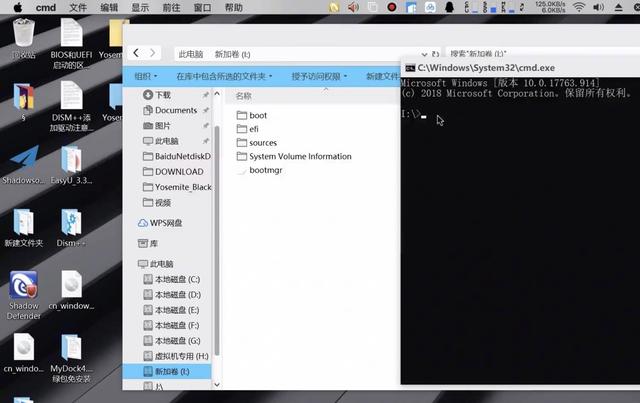The height and width of the screenshot is (403, 640).
Task: Click the speaker volume icon in menu bar
Action: click(x=598, y=7)
